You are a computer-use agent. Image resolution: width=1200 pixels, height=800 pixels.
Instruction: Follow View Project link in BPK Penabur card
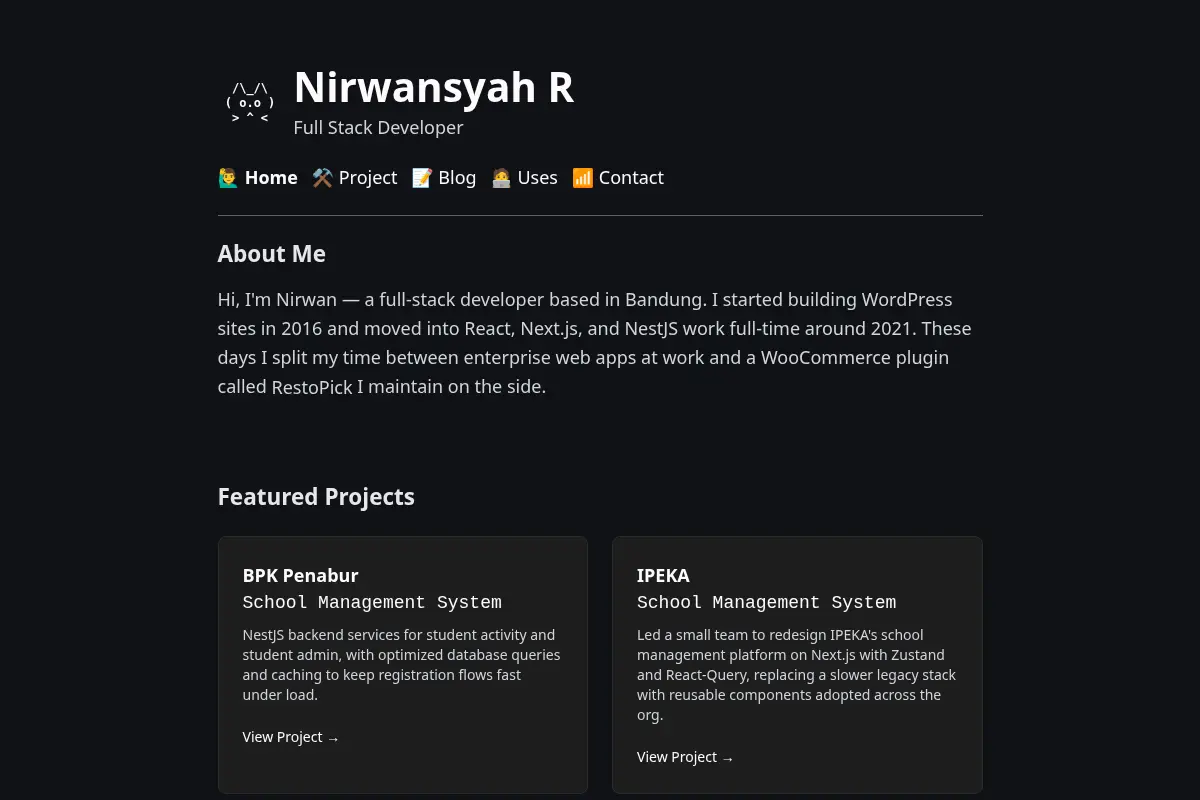point(291,737)
